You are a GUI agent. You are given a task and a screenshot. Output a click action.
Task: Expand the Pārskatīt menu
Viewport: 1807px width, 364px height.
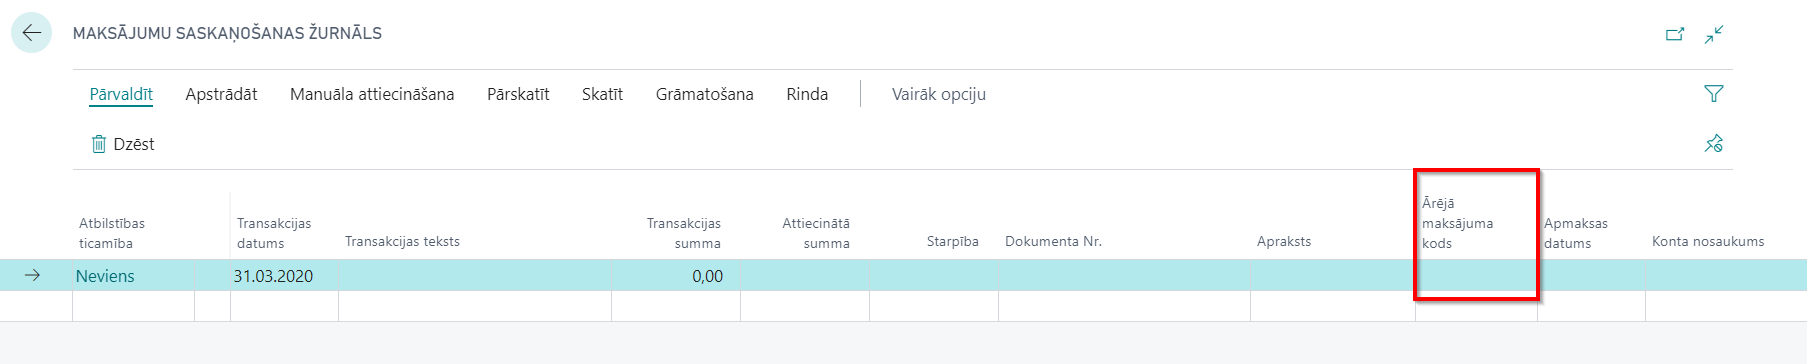pyautogui.click(x=518, y=94)
